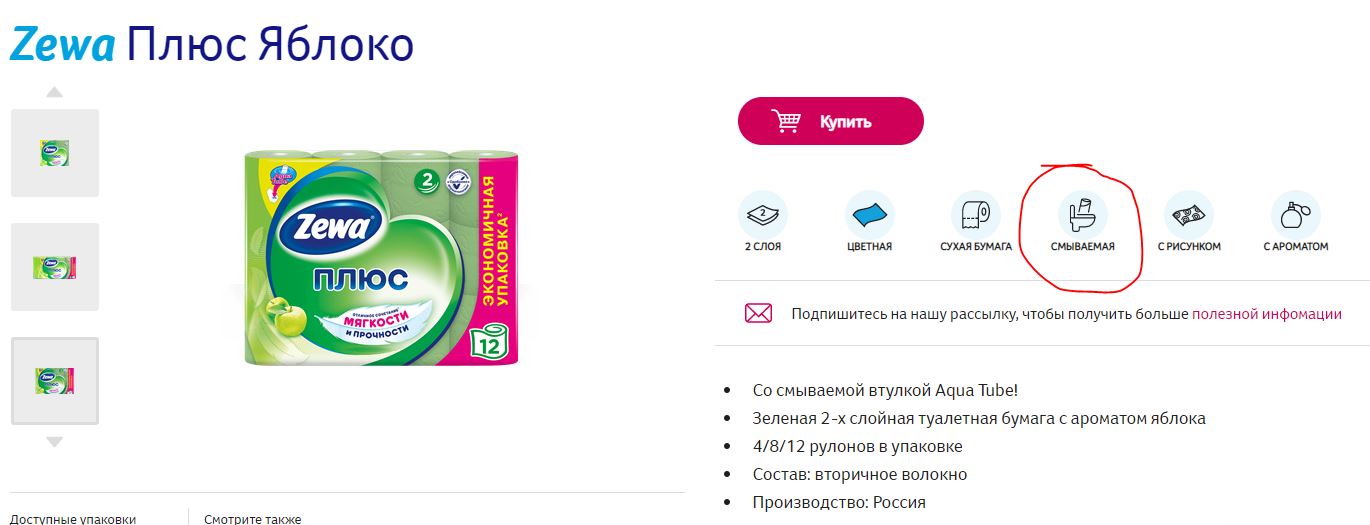
Task: Switch to the Смотрите также tab
Action: pyautogui.click(x=252, y=518)
